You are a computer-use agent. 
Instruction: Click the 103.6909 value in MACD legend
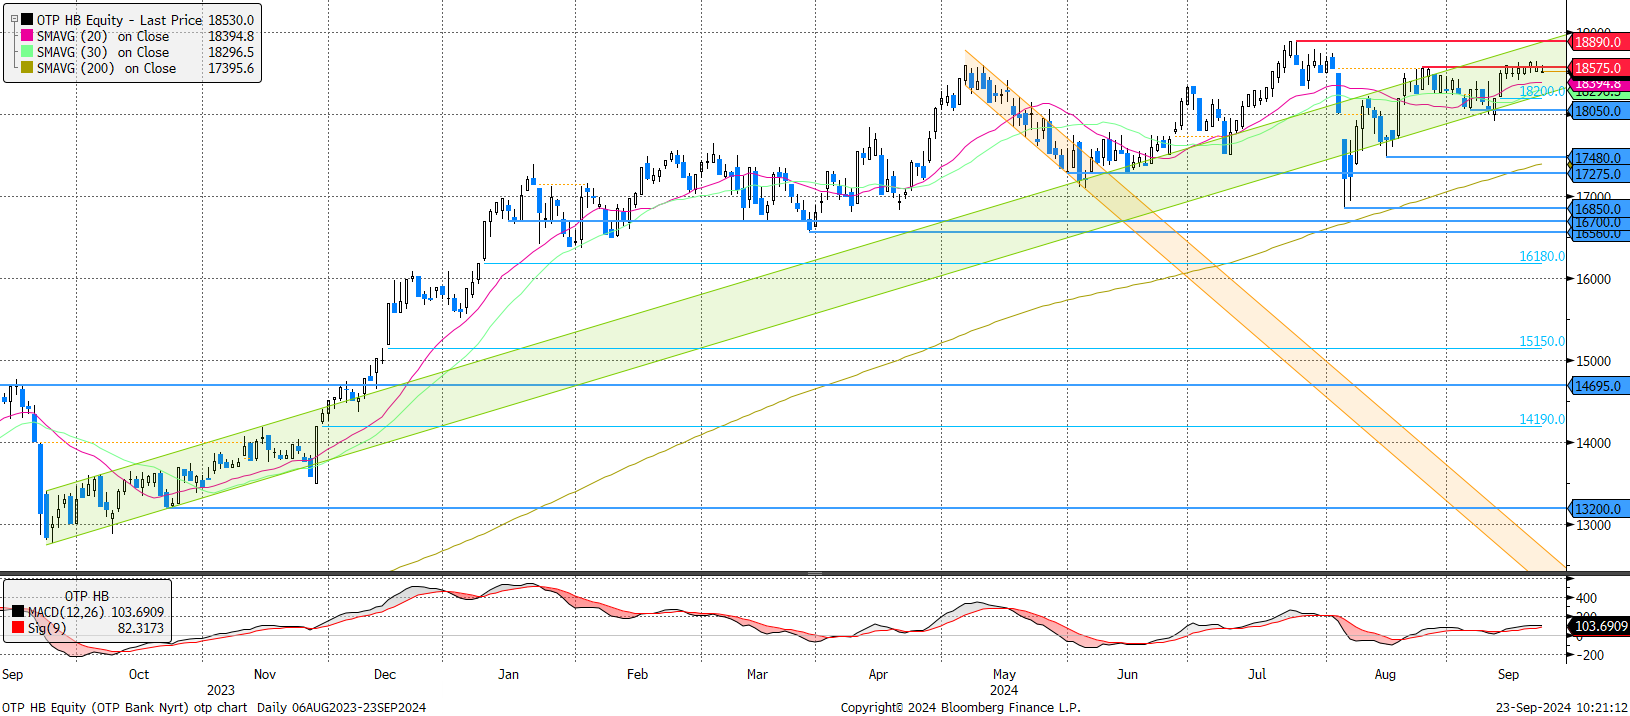pos(137,612)
